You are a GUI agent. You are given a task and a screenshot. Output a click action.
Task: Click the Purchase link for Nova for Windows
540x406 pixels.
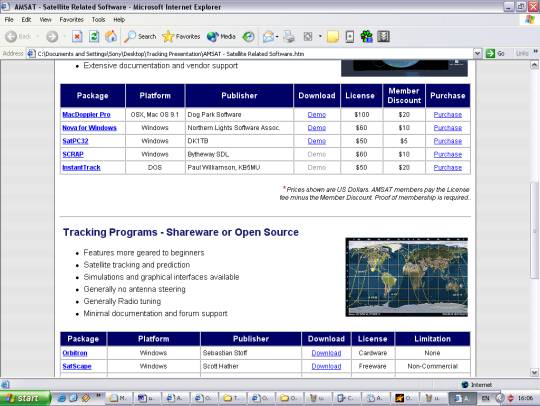pyautogui.click(x=448, y=128)
